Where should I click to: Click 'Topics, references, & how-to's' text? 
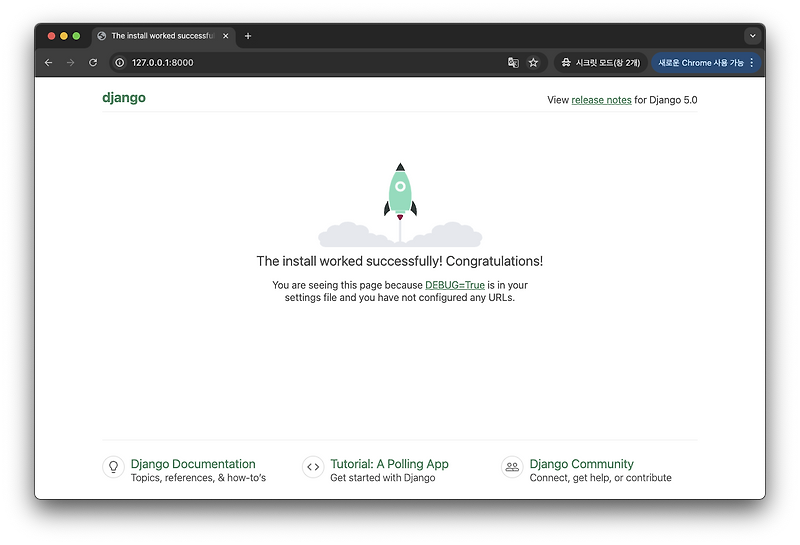[198, 478]
